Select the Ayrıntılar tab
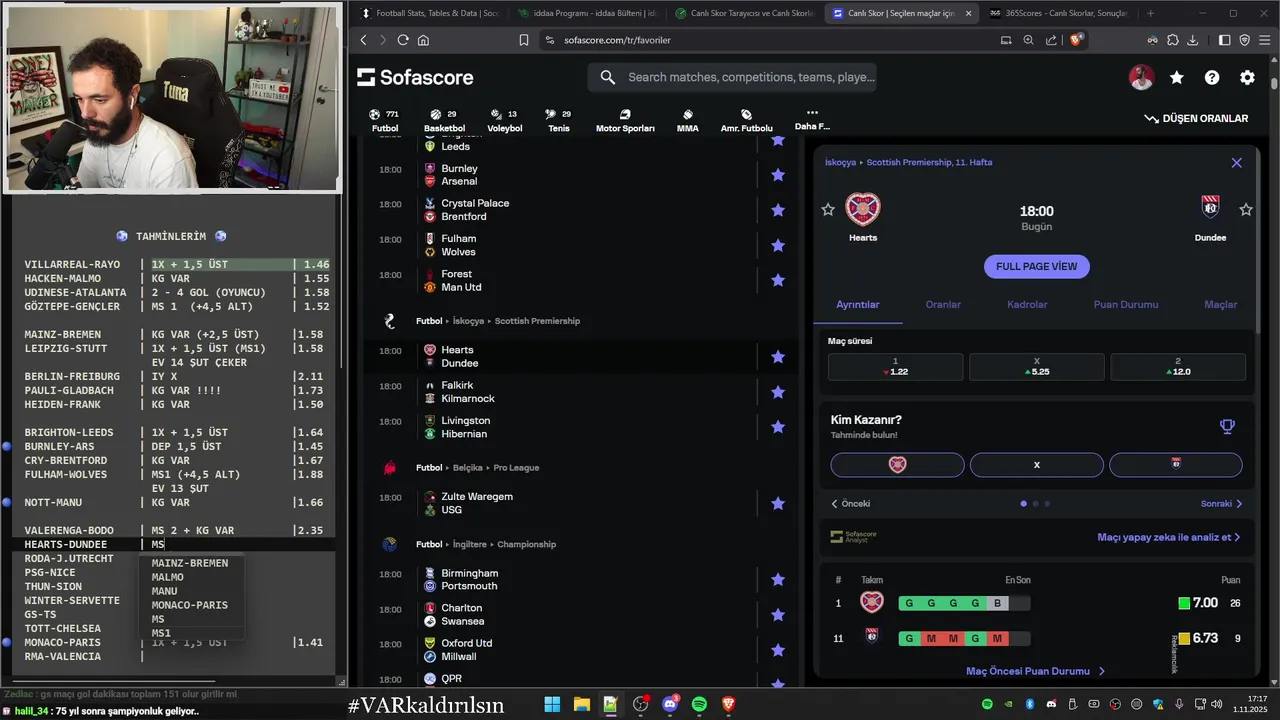The width and height of the screenshot is (1280, 720). pos(858,304)
